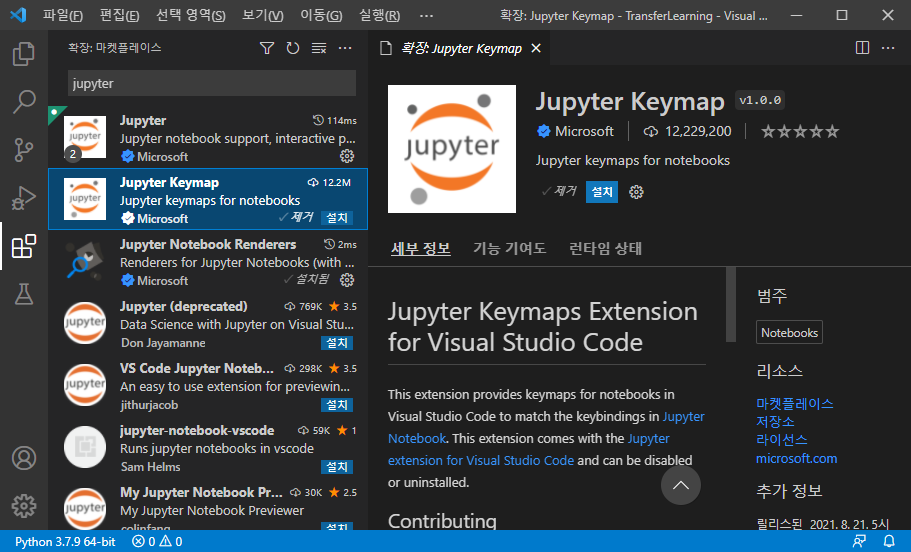Viewport: 911px width, 552px height.
Task: Switch to the 런타임 상태 tab
Action: (x=605, y=248)
